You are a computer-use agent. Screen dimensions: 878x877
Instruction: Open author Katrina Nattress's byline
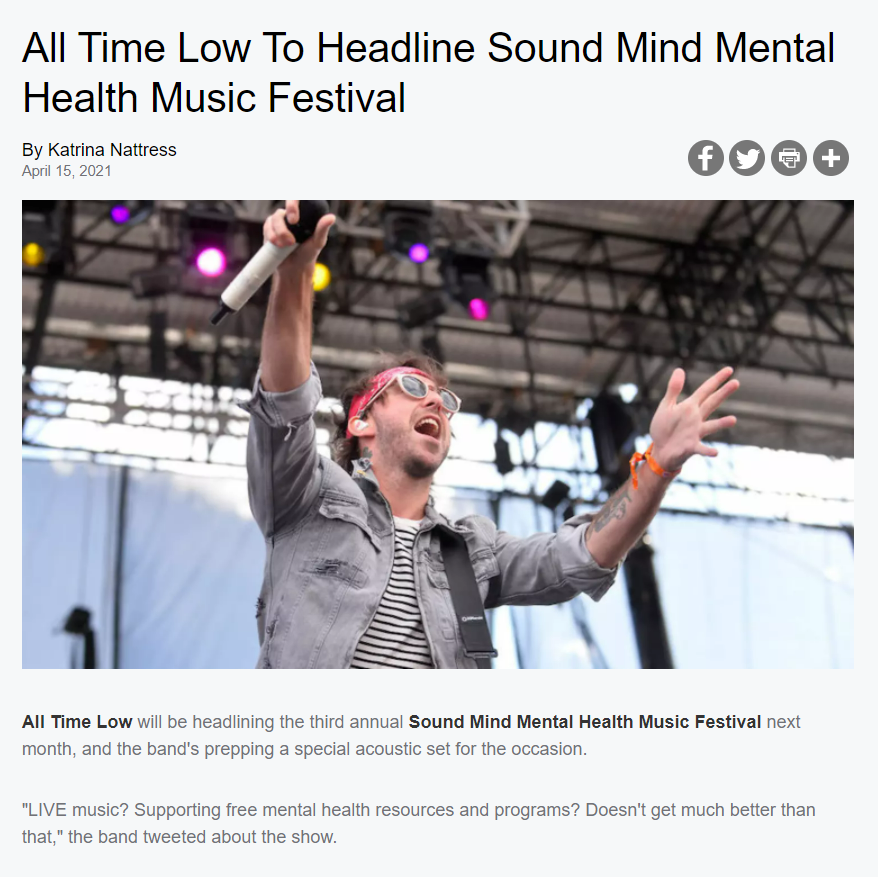pyautogui.click(x=99, y=150)
